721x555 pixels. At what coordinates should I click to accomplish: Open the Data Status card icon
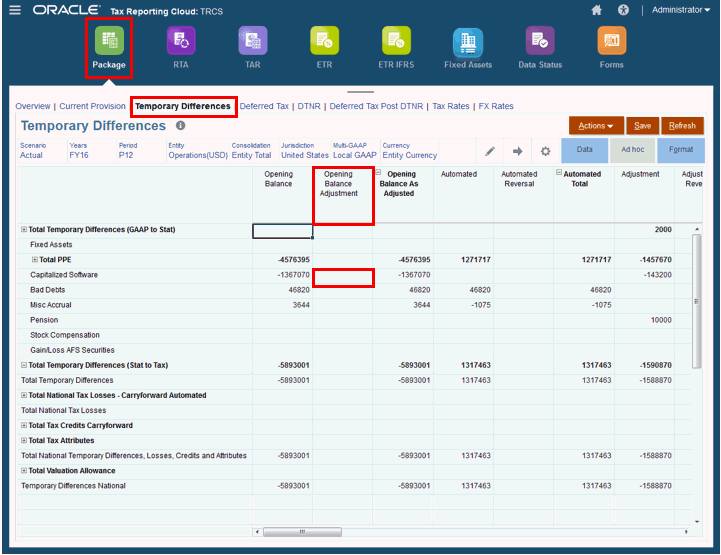[540, 40]
